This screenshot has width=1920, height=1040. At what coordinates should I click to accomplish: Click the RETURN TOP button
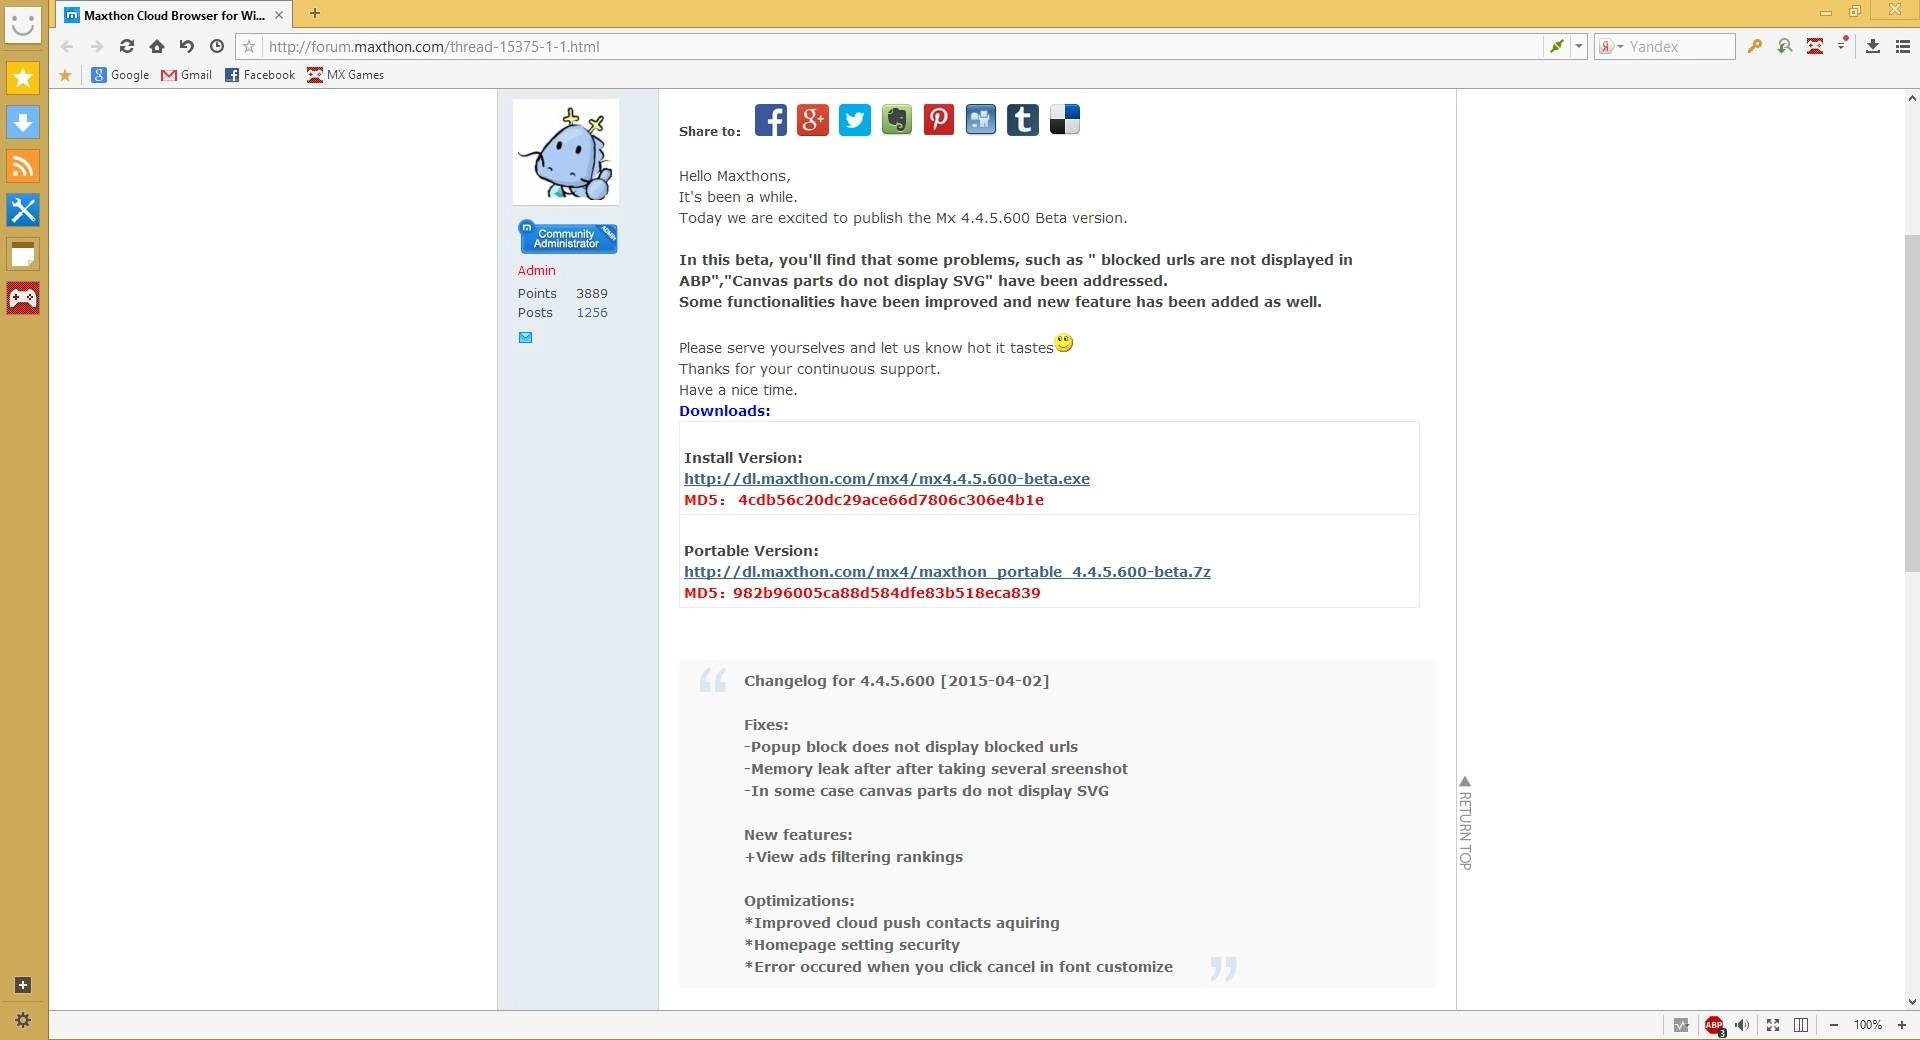pos(1465,823)
